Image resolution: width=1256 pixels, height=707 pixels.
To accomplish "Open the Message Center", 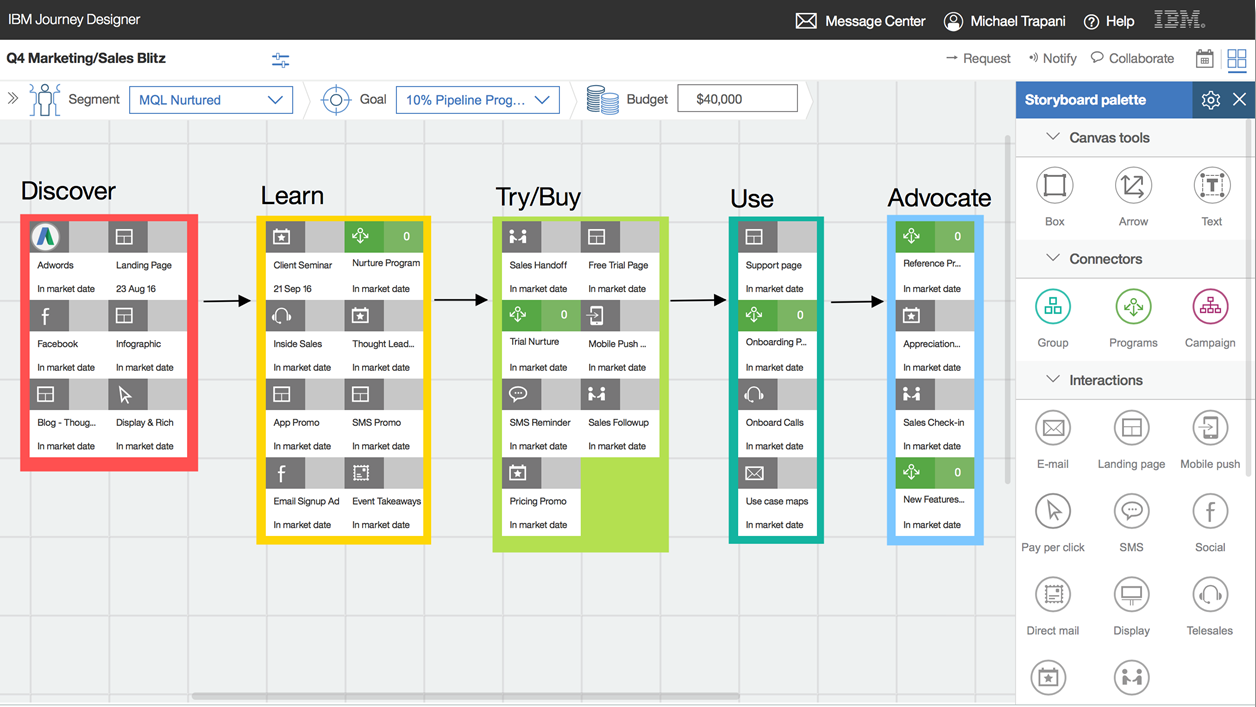I will [860, 20].
